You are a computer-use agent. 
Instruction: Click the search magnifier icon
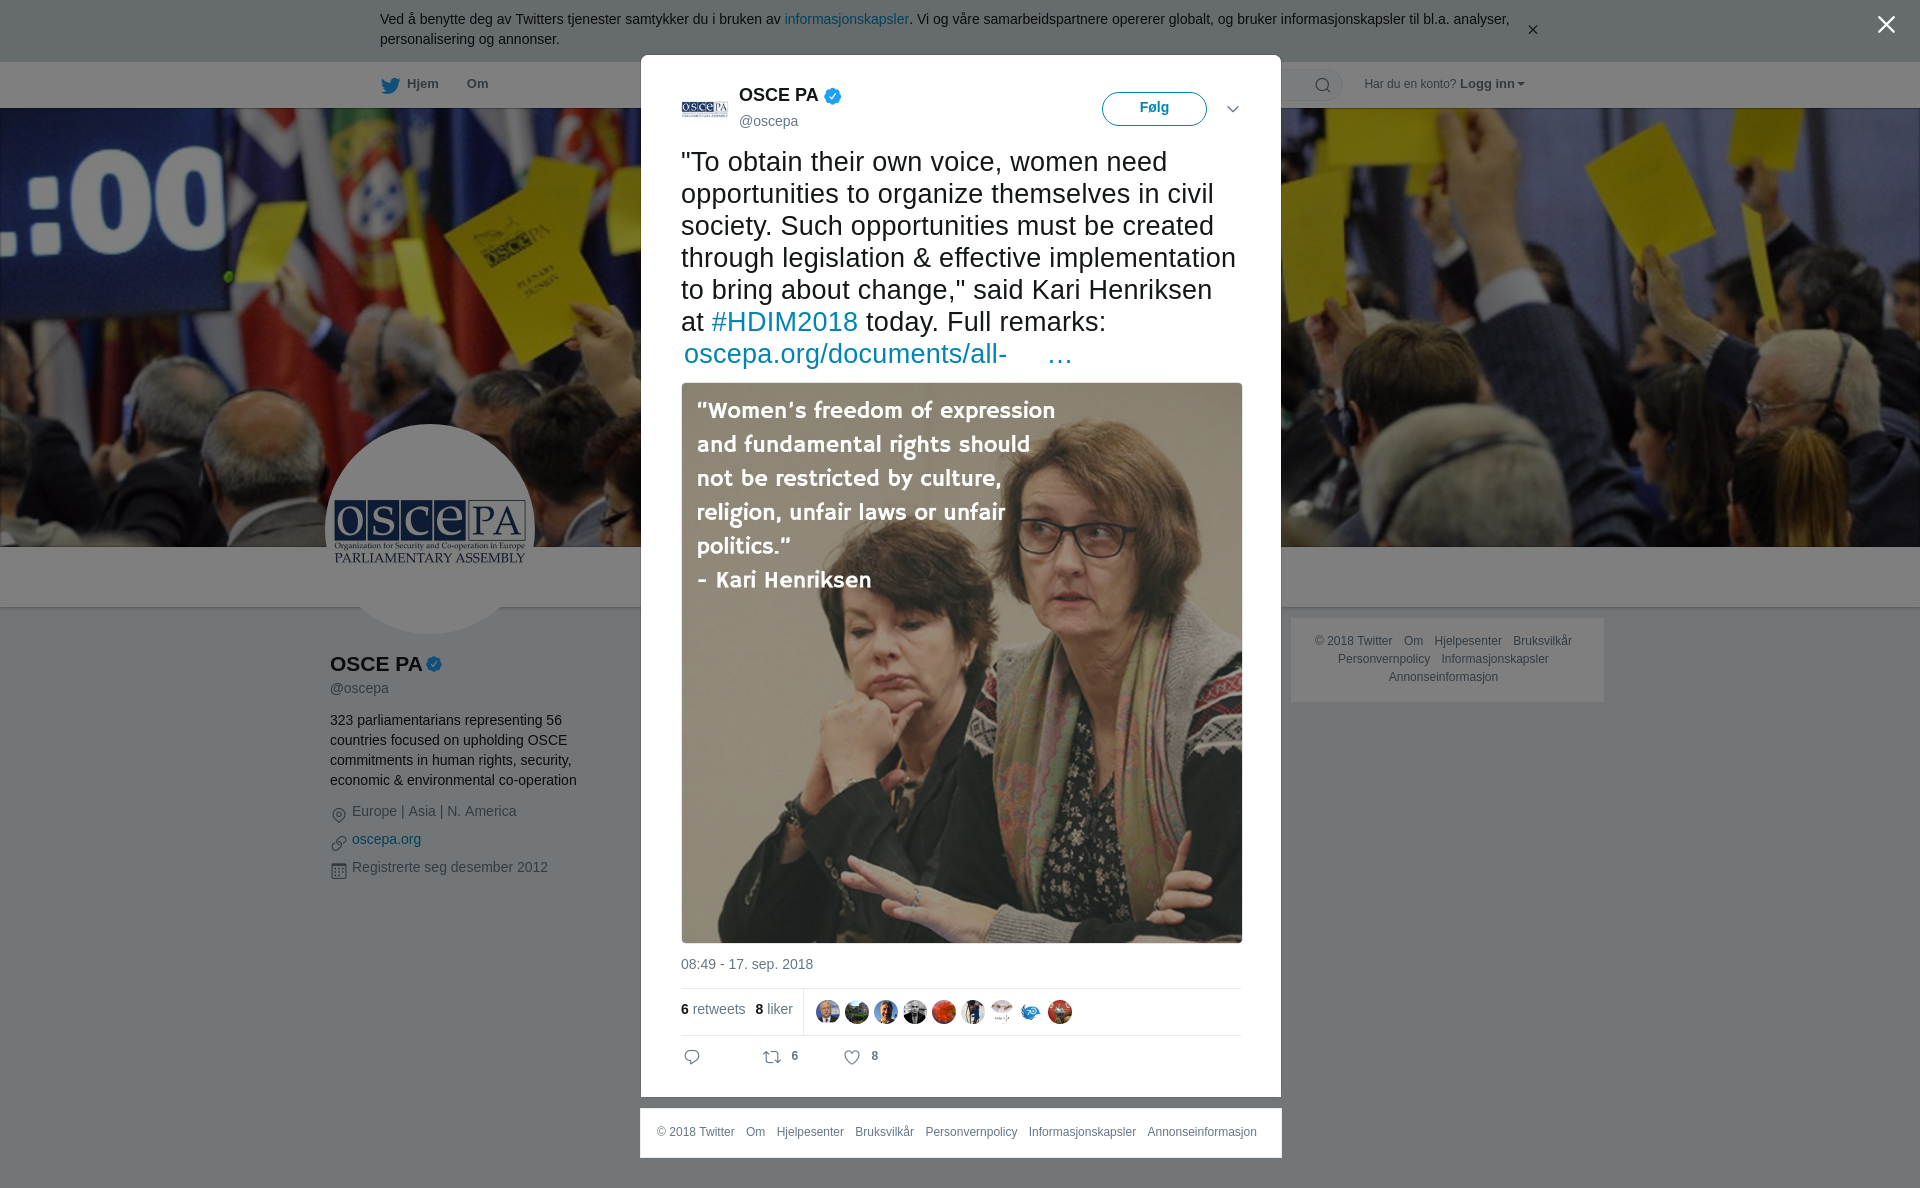tap(1322, 85)
